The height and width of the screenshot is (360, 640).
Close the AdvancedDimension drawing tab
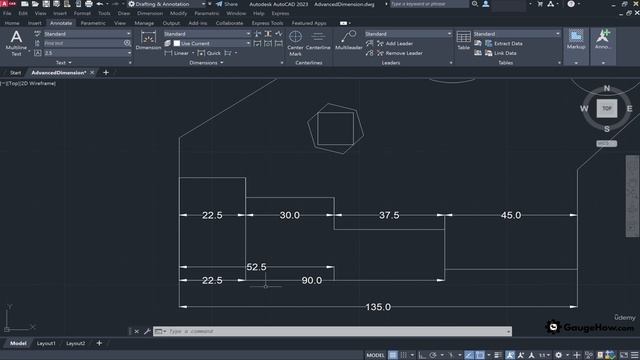coord(92,73)
